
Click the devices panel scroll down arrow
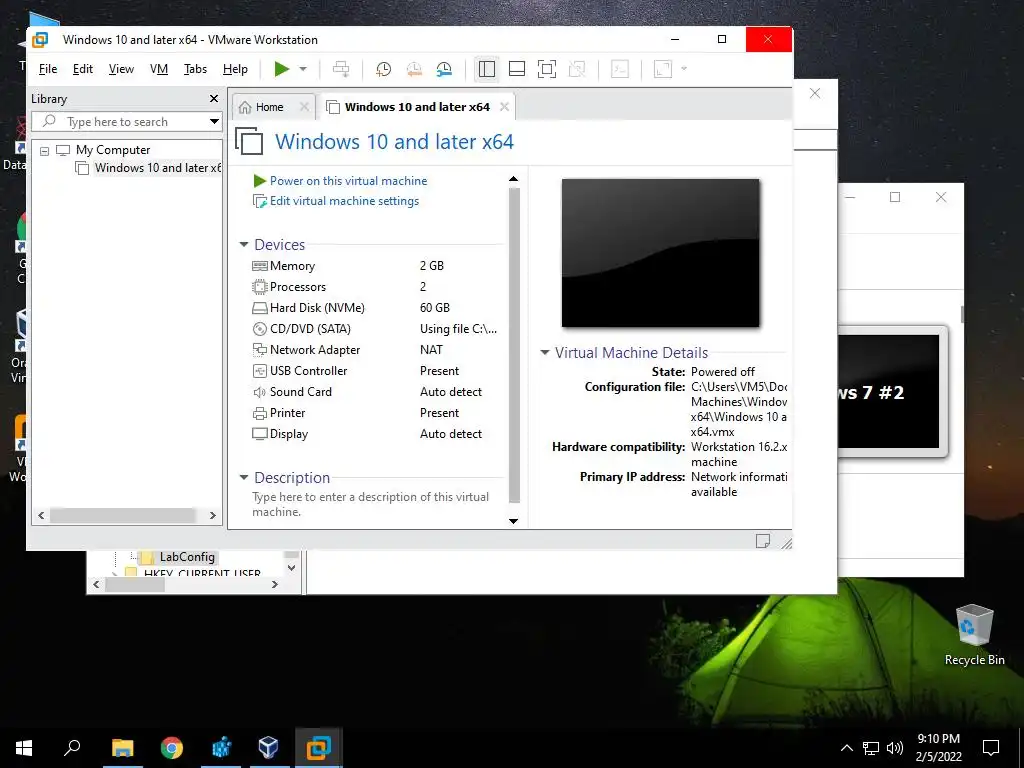(x=513, y=520)
